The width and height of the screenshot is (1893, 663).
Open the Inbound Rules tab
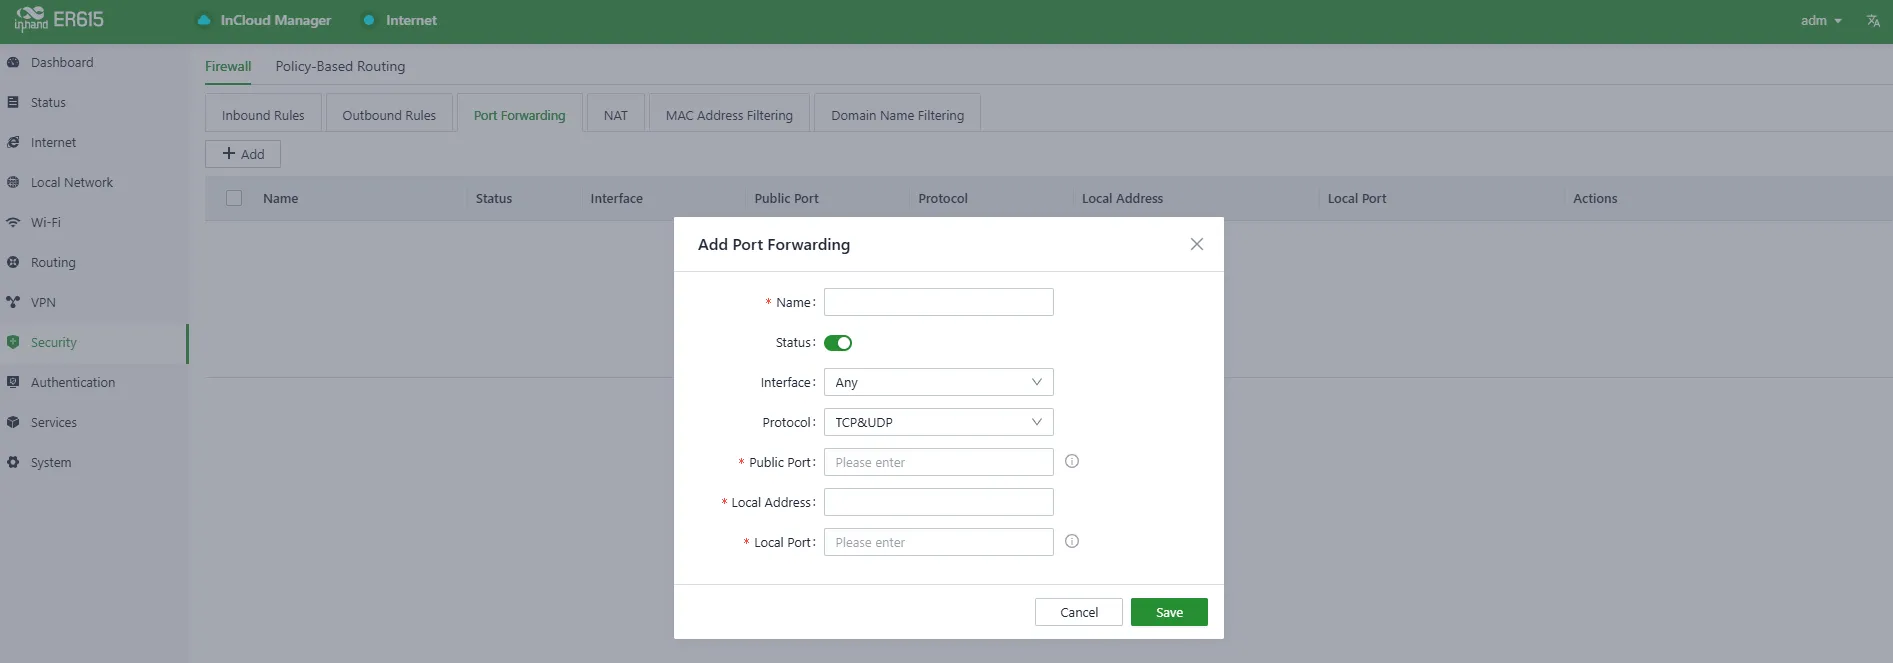coord(263,115)
